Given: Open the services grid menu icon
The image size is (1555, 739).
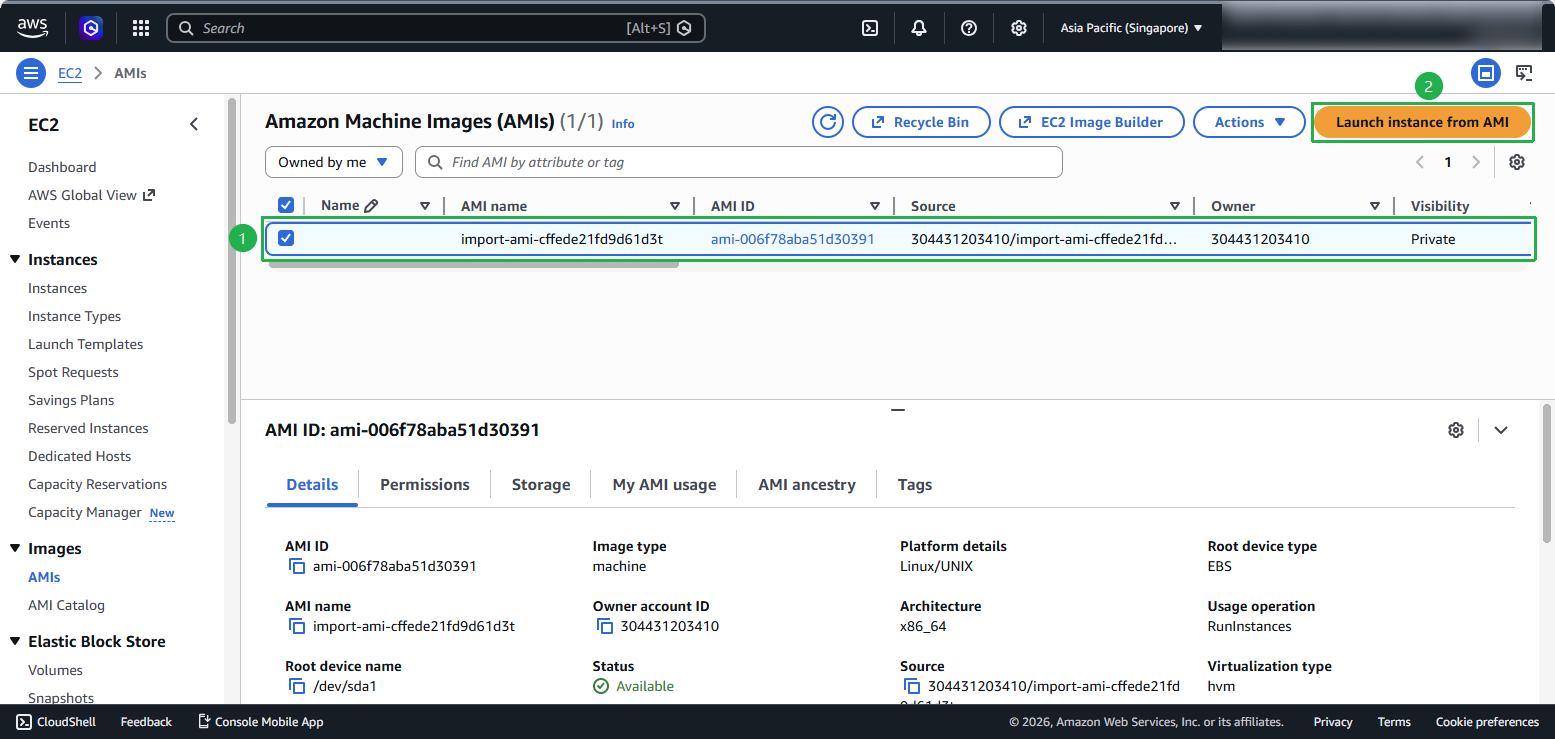Looking at the screenshot, I should tap(141, 28).
